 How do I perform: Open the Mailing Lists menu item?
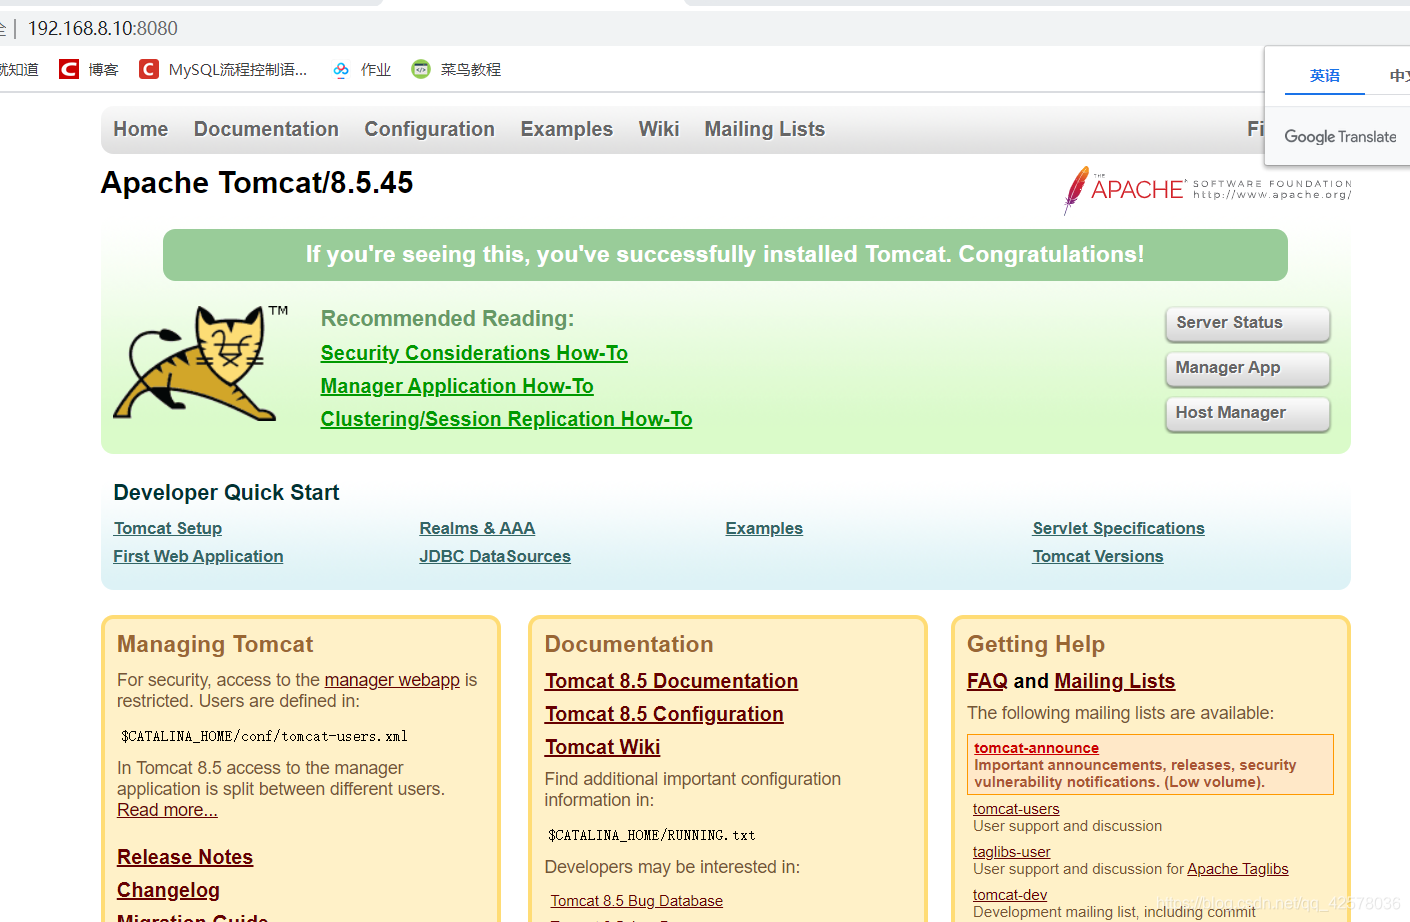(765, 129)
